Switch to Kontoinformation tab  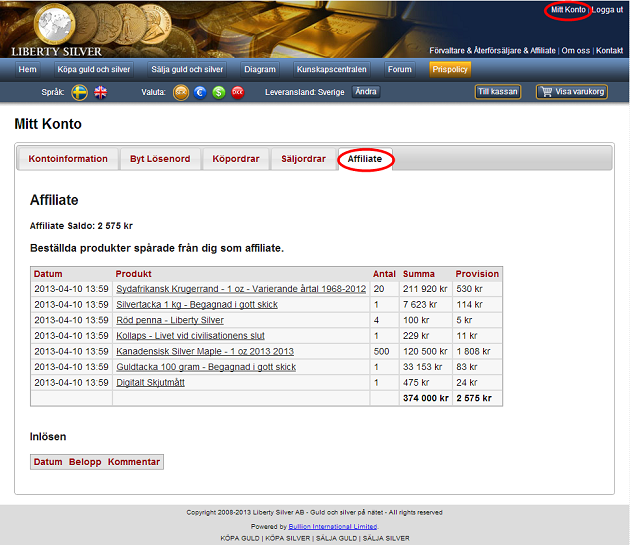point(68,159)
